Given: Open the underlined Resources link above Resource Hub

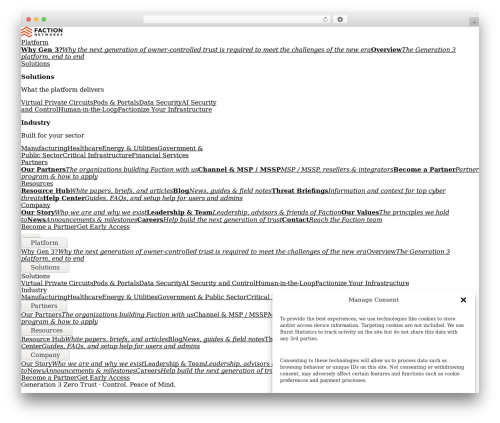Looking at the screenshot, I should click(x=37, y=184).
